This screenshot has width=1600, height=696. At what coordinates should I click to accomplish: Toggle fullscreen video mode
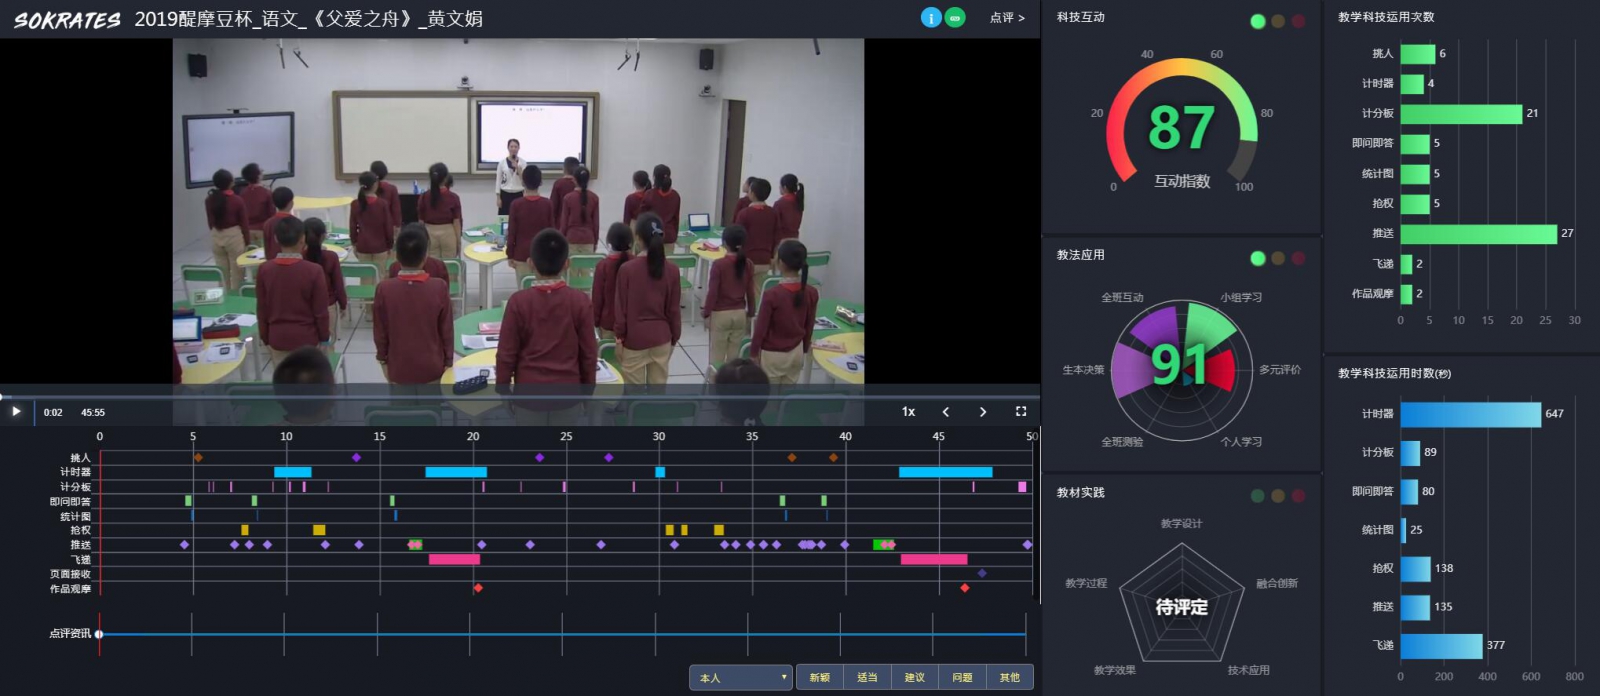coord(1021,411)
